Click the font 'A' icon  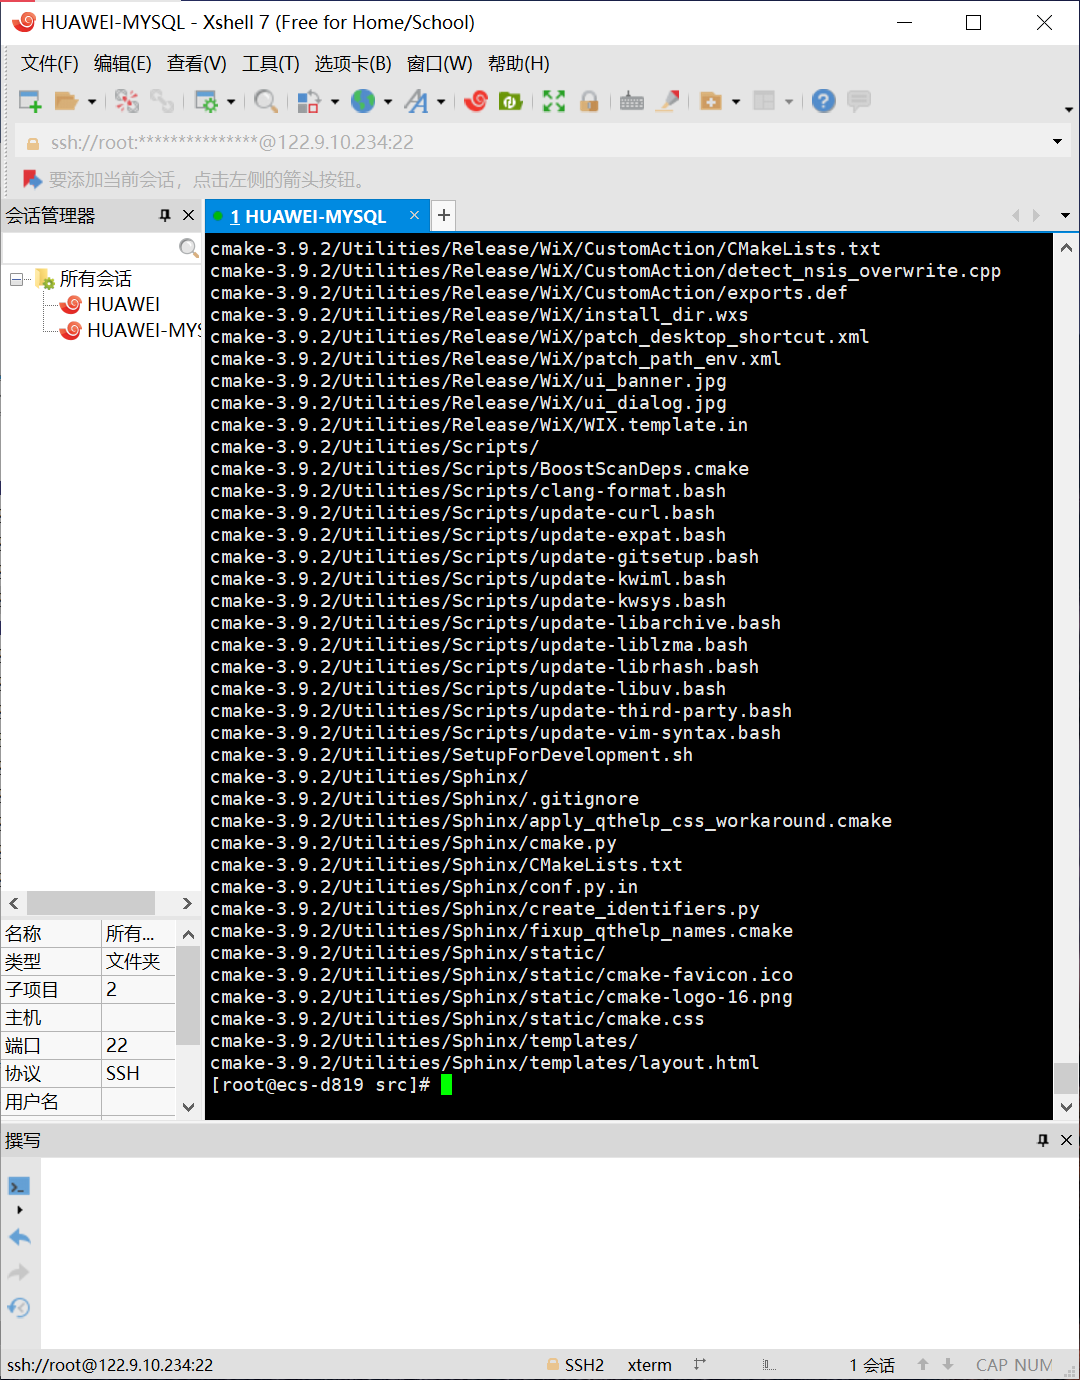(x=416, y=101)
